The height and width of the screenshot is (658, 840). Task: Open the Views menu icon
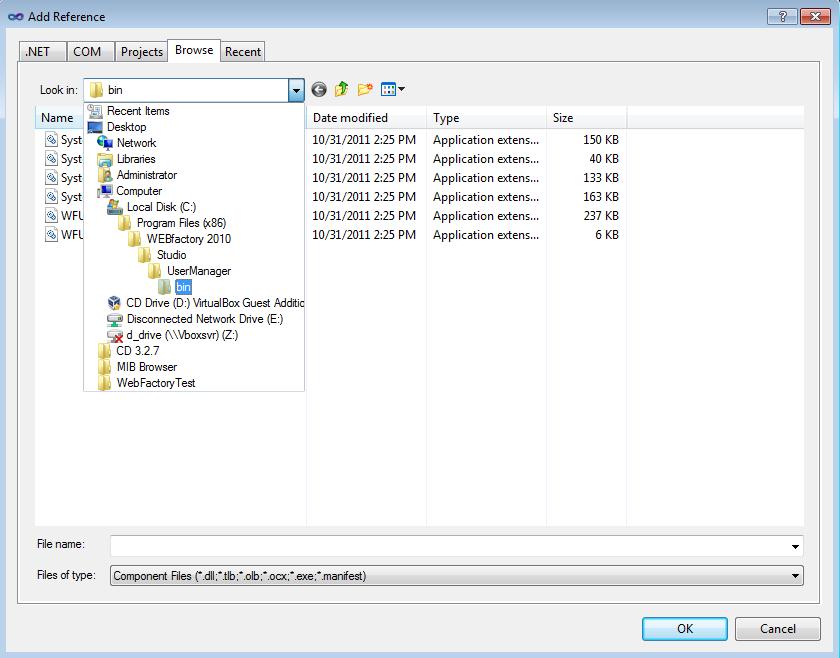coord(390,89)
